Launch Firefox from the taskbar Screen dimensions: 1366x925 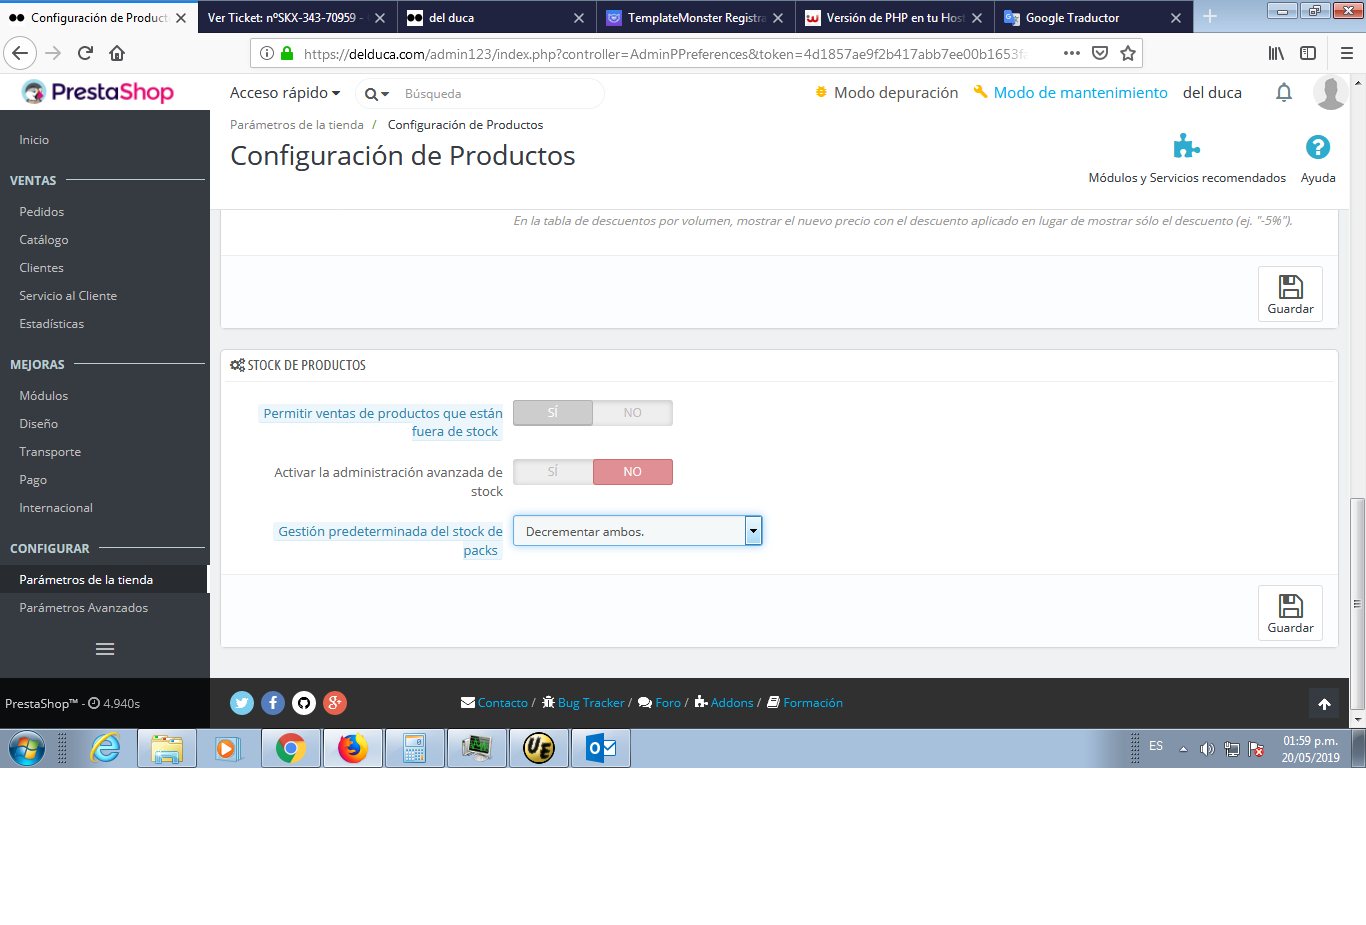coord(352,747)
